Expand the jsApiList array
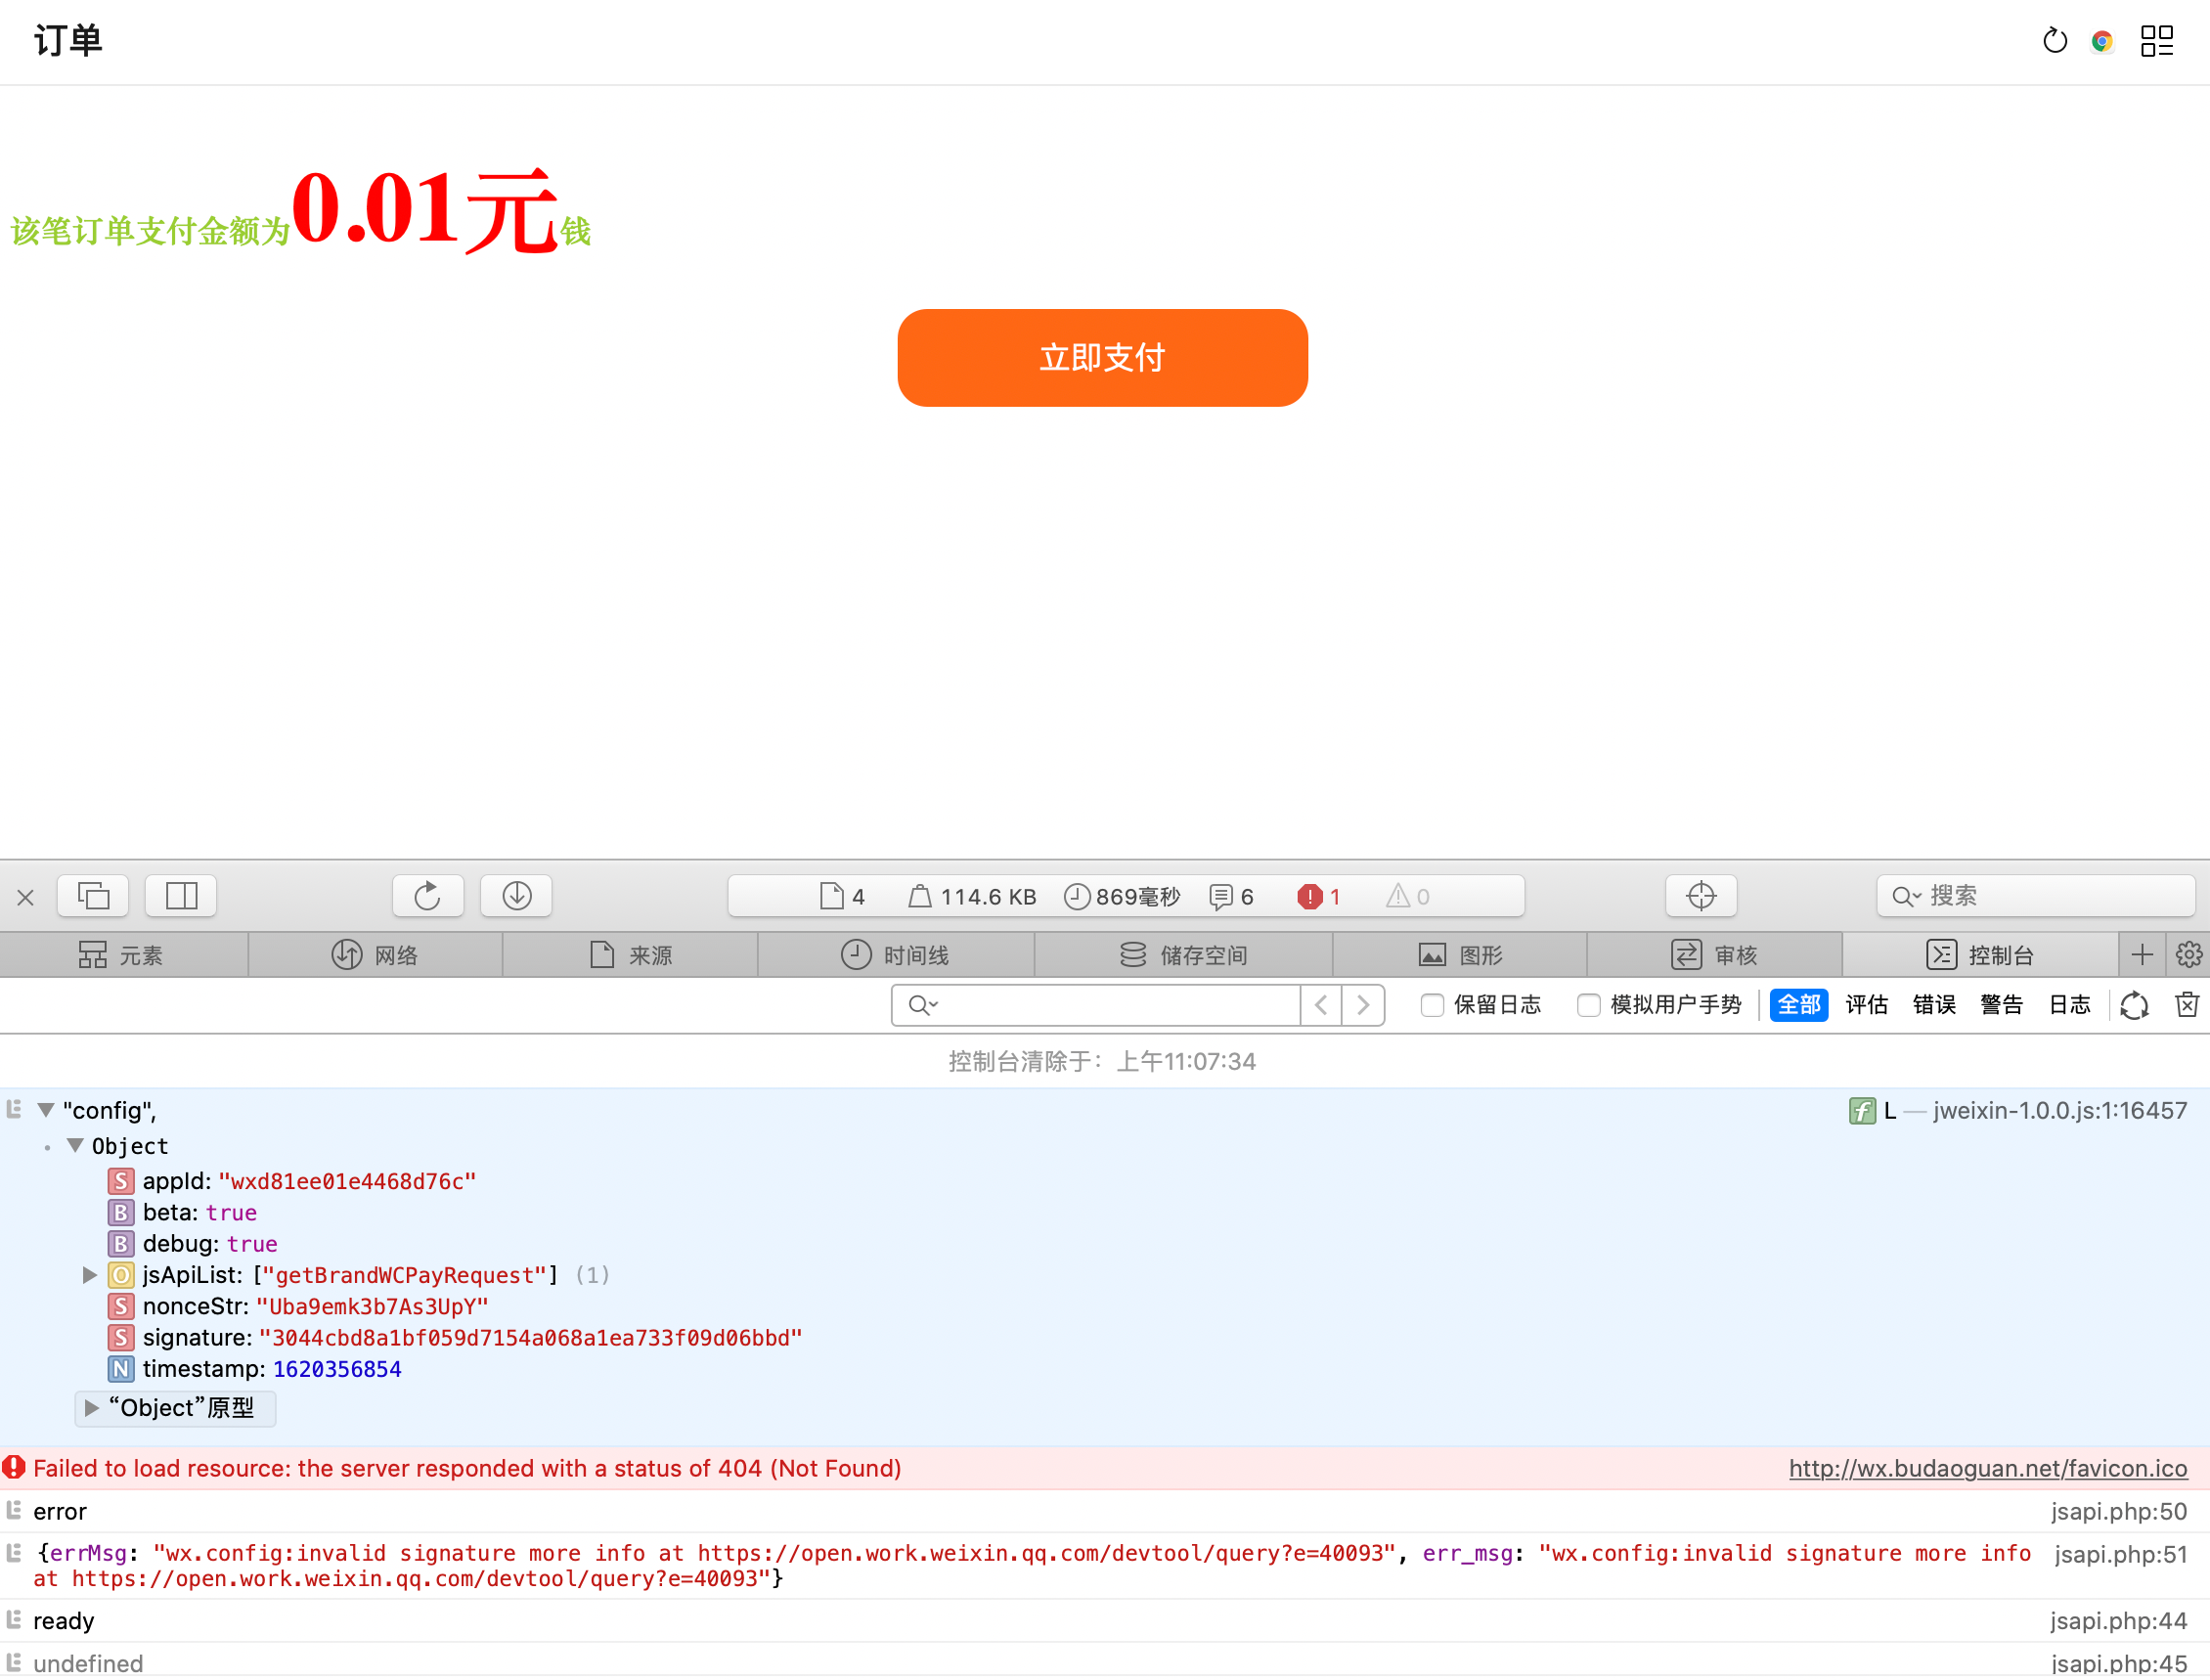This screenshot has height=1680, width=2210. click(89, 1275)
